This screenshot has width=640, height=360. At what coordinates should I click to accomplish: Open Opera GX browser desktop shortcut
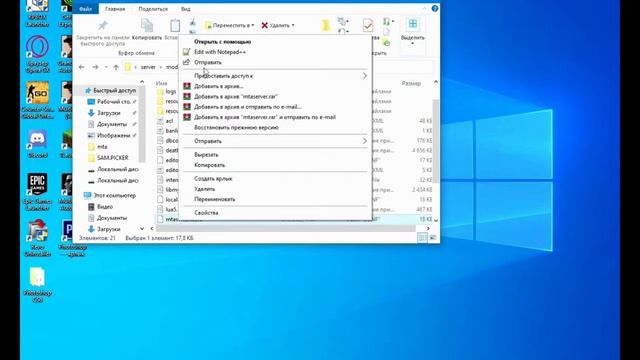point(37,53)
